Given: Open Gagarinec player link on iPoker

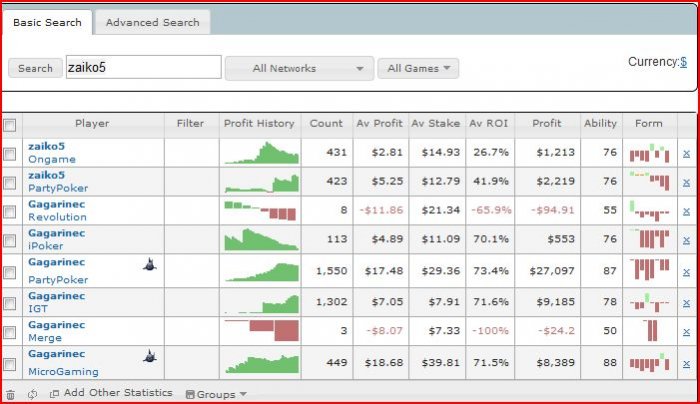Looking at the screenshot, I should click(57, 233).
